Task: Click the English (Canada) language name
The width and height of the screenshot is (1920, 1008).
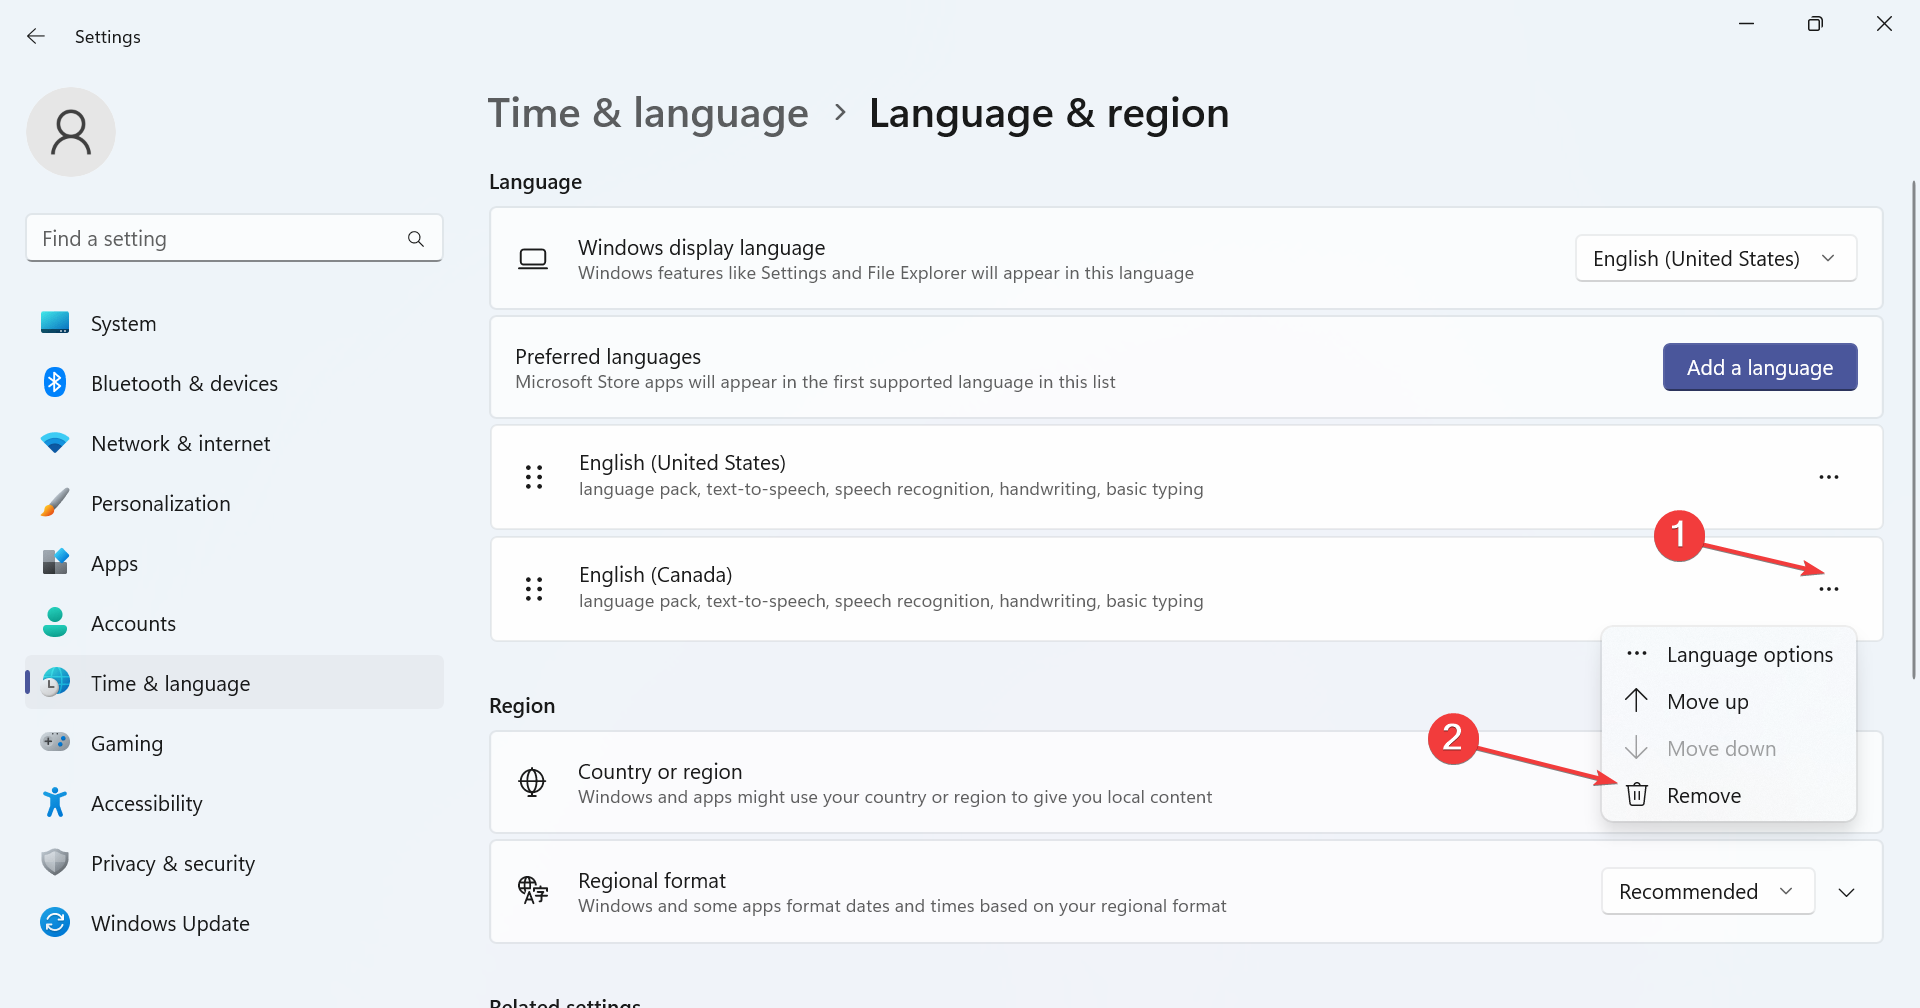Action: 656,575
